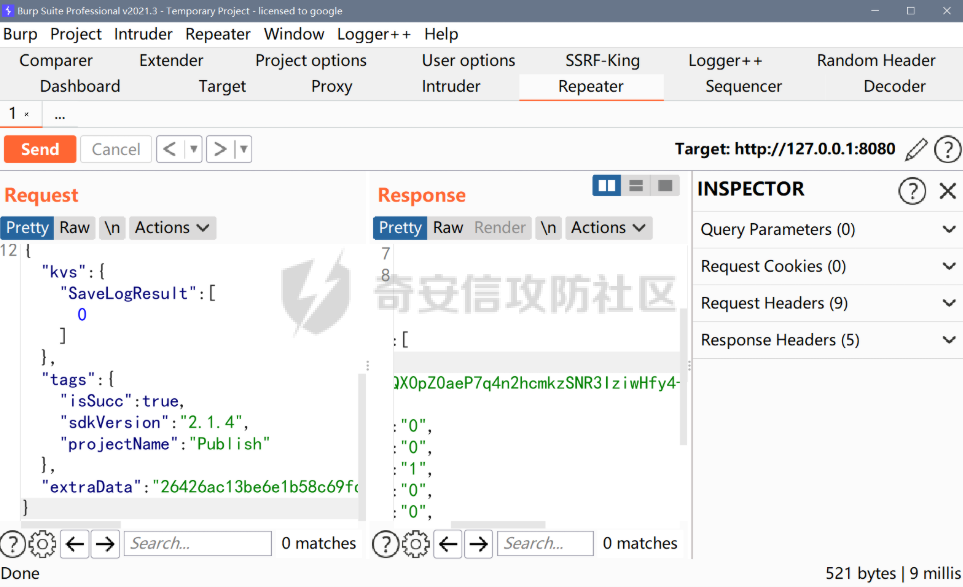
Task: Expand Response Headers (5) section
Action: 828,340
